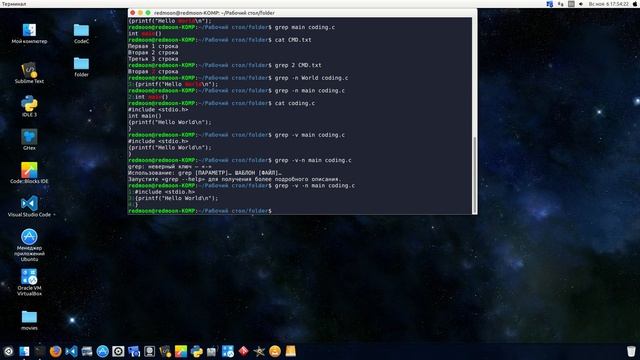Screen dimensions: 640x360
Task: Open the keyboard layout indicator in panel
Action: 571,4
